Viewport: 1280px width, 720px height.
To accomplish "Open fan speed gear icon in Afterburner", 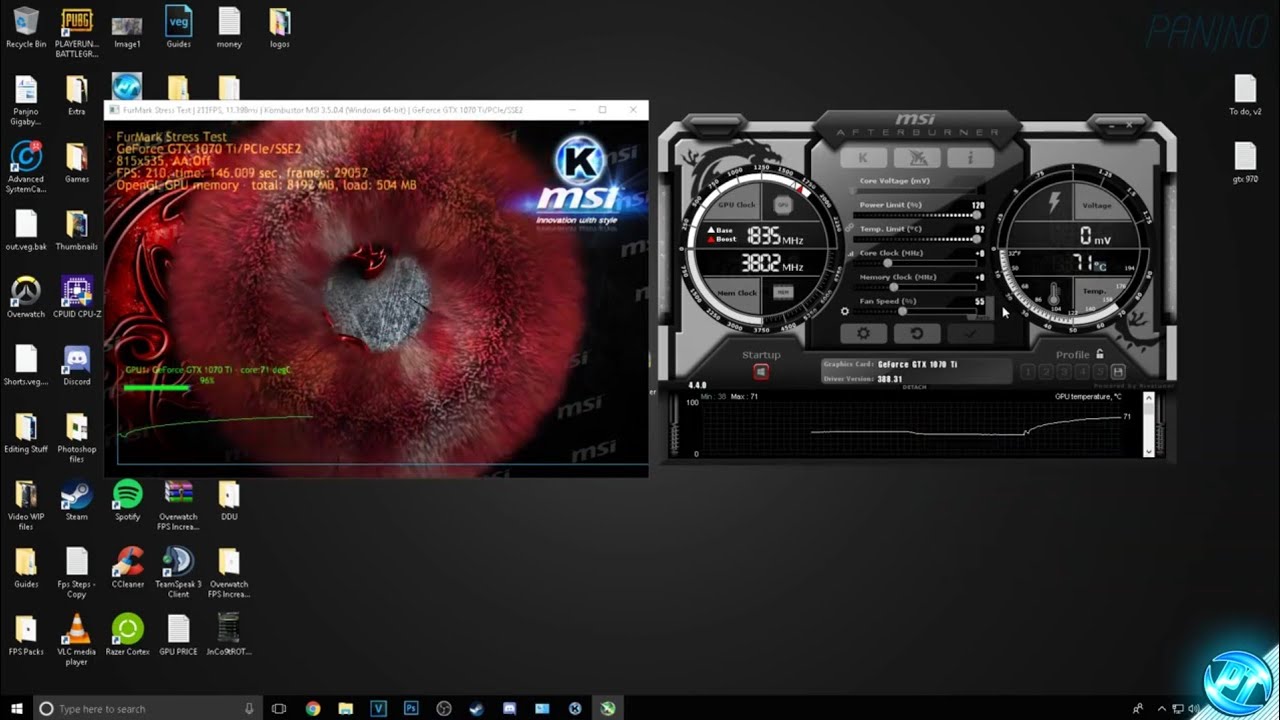I will pyautogui.click(x=846, y=311).
